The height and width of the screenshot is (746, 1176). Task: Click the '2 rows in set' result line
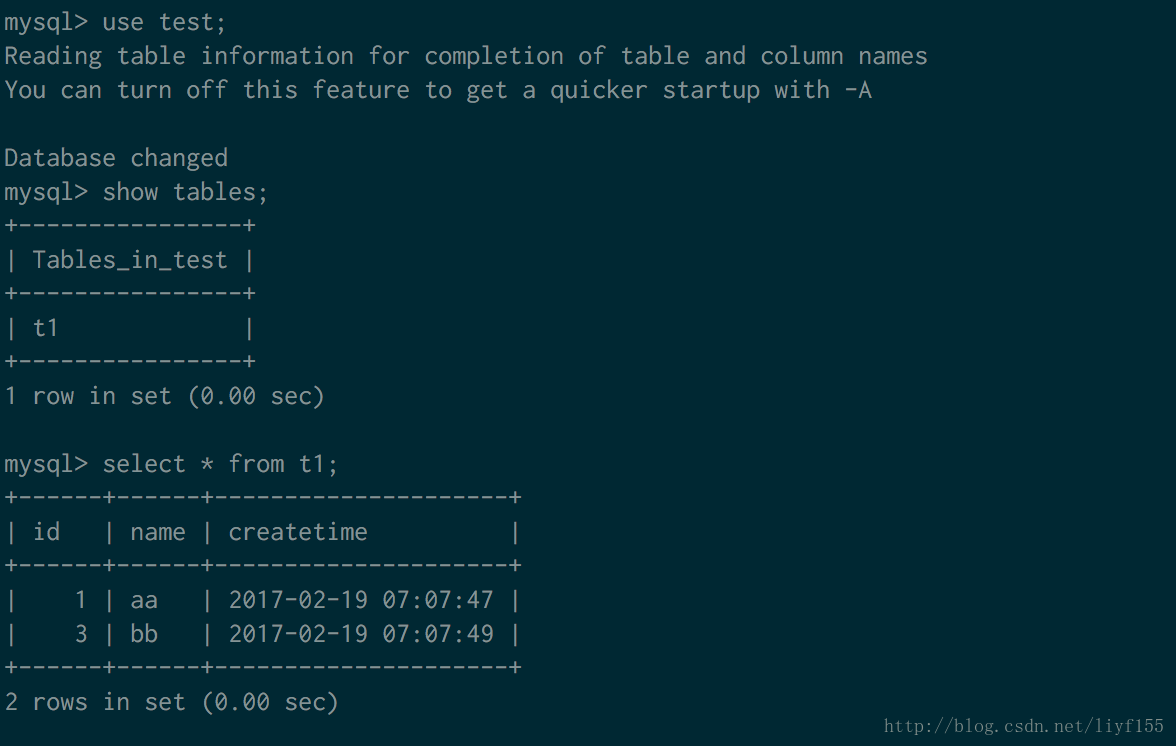pyautogui.click(x=171, y=702)
